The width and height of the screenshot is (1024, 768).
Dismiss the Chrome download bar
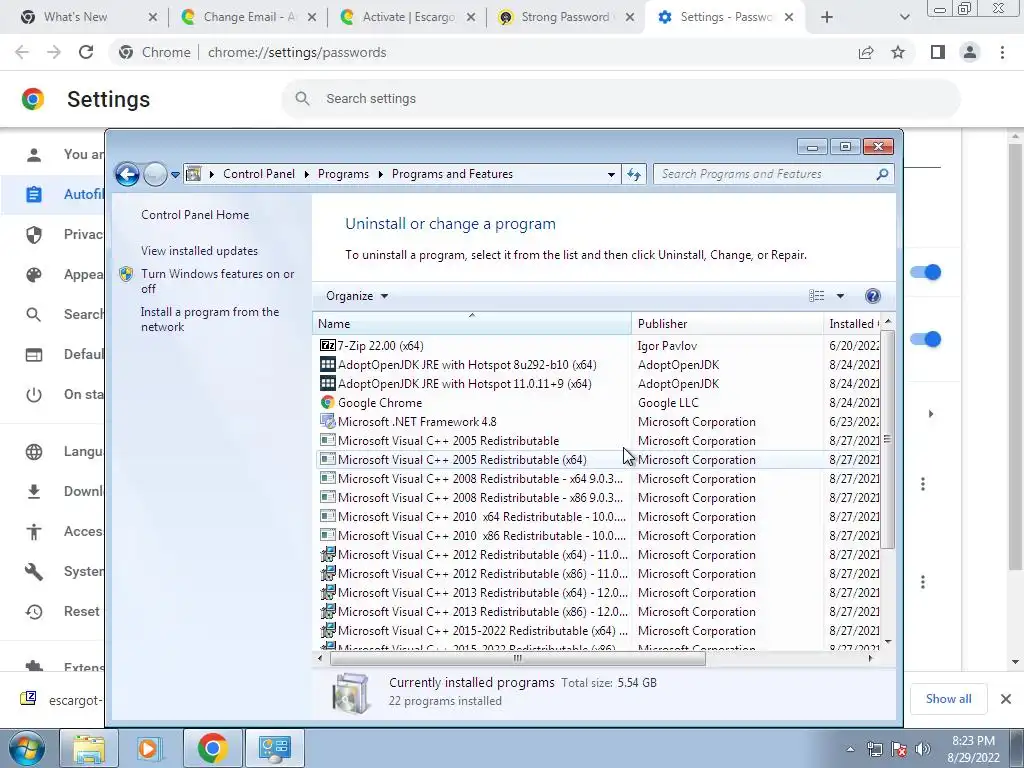pos(1006,699)
